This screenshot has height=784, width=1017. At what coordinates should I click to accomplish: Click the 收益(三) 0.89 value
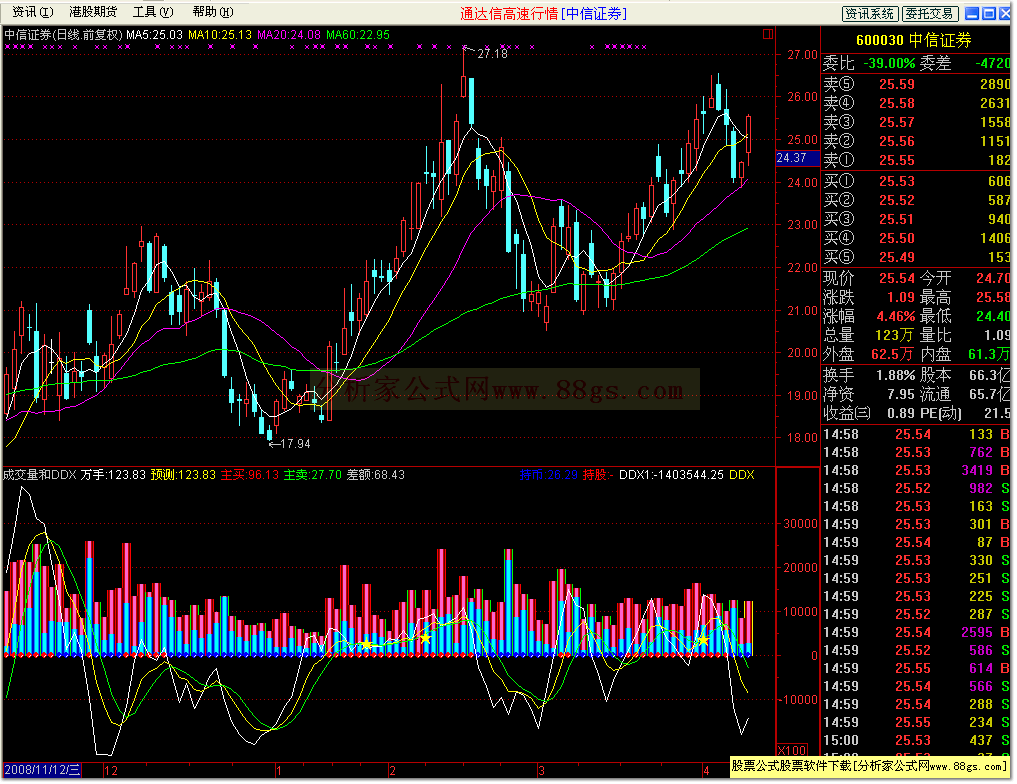coord(901,413)
